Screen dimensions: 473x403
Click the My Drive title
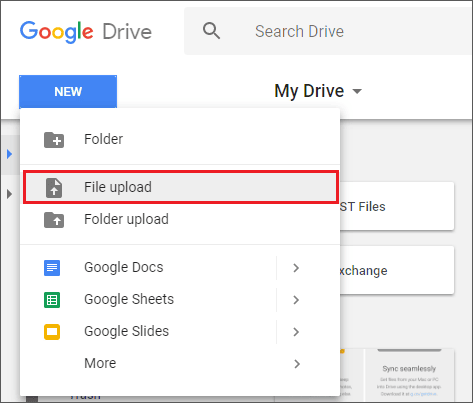click(x=309, y=91)
